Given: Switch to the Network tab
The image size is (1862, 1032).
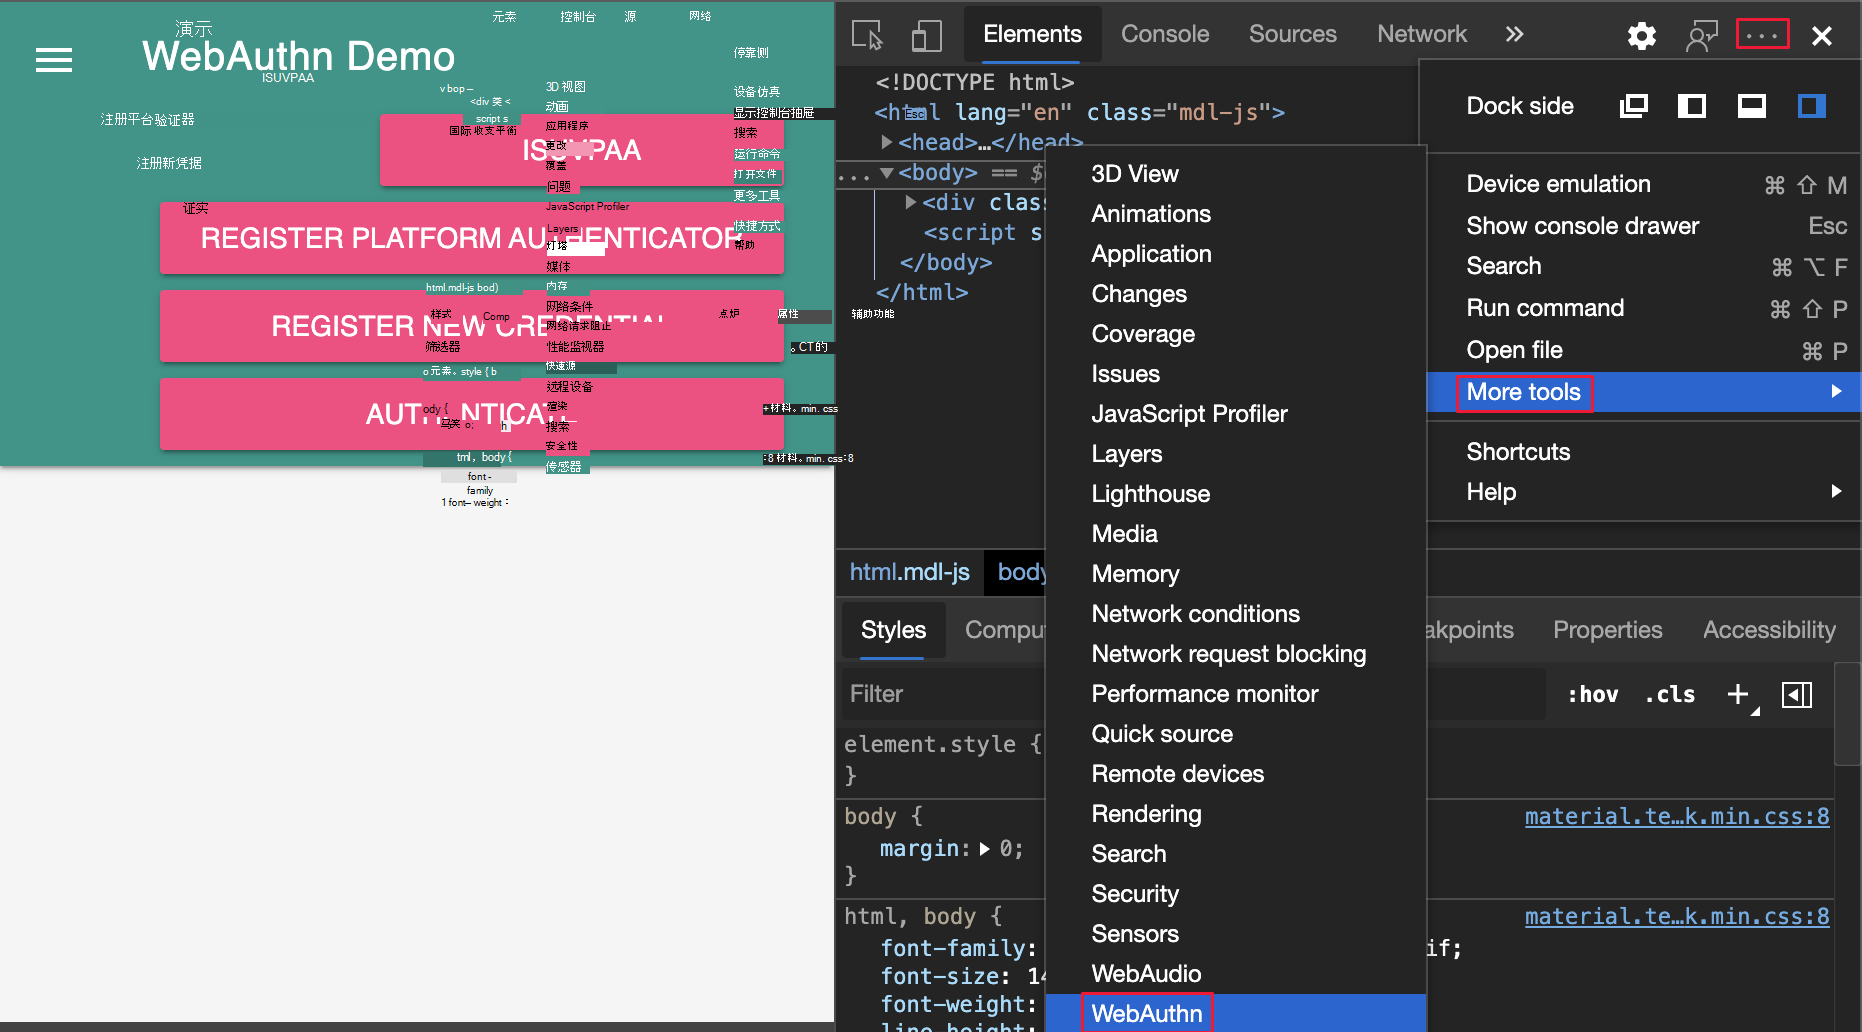Looking at the screenshot, I should point(1422,35).
